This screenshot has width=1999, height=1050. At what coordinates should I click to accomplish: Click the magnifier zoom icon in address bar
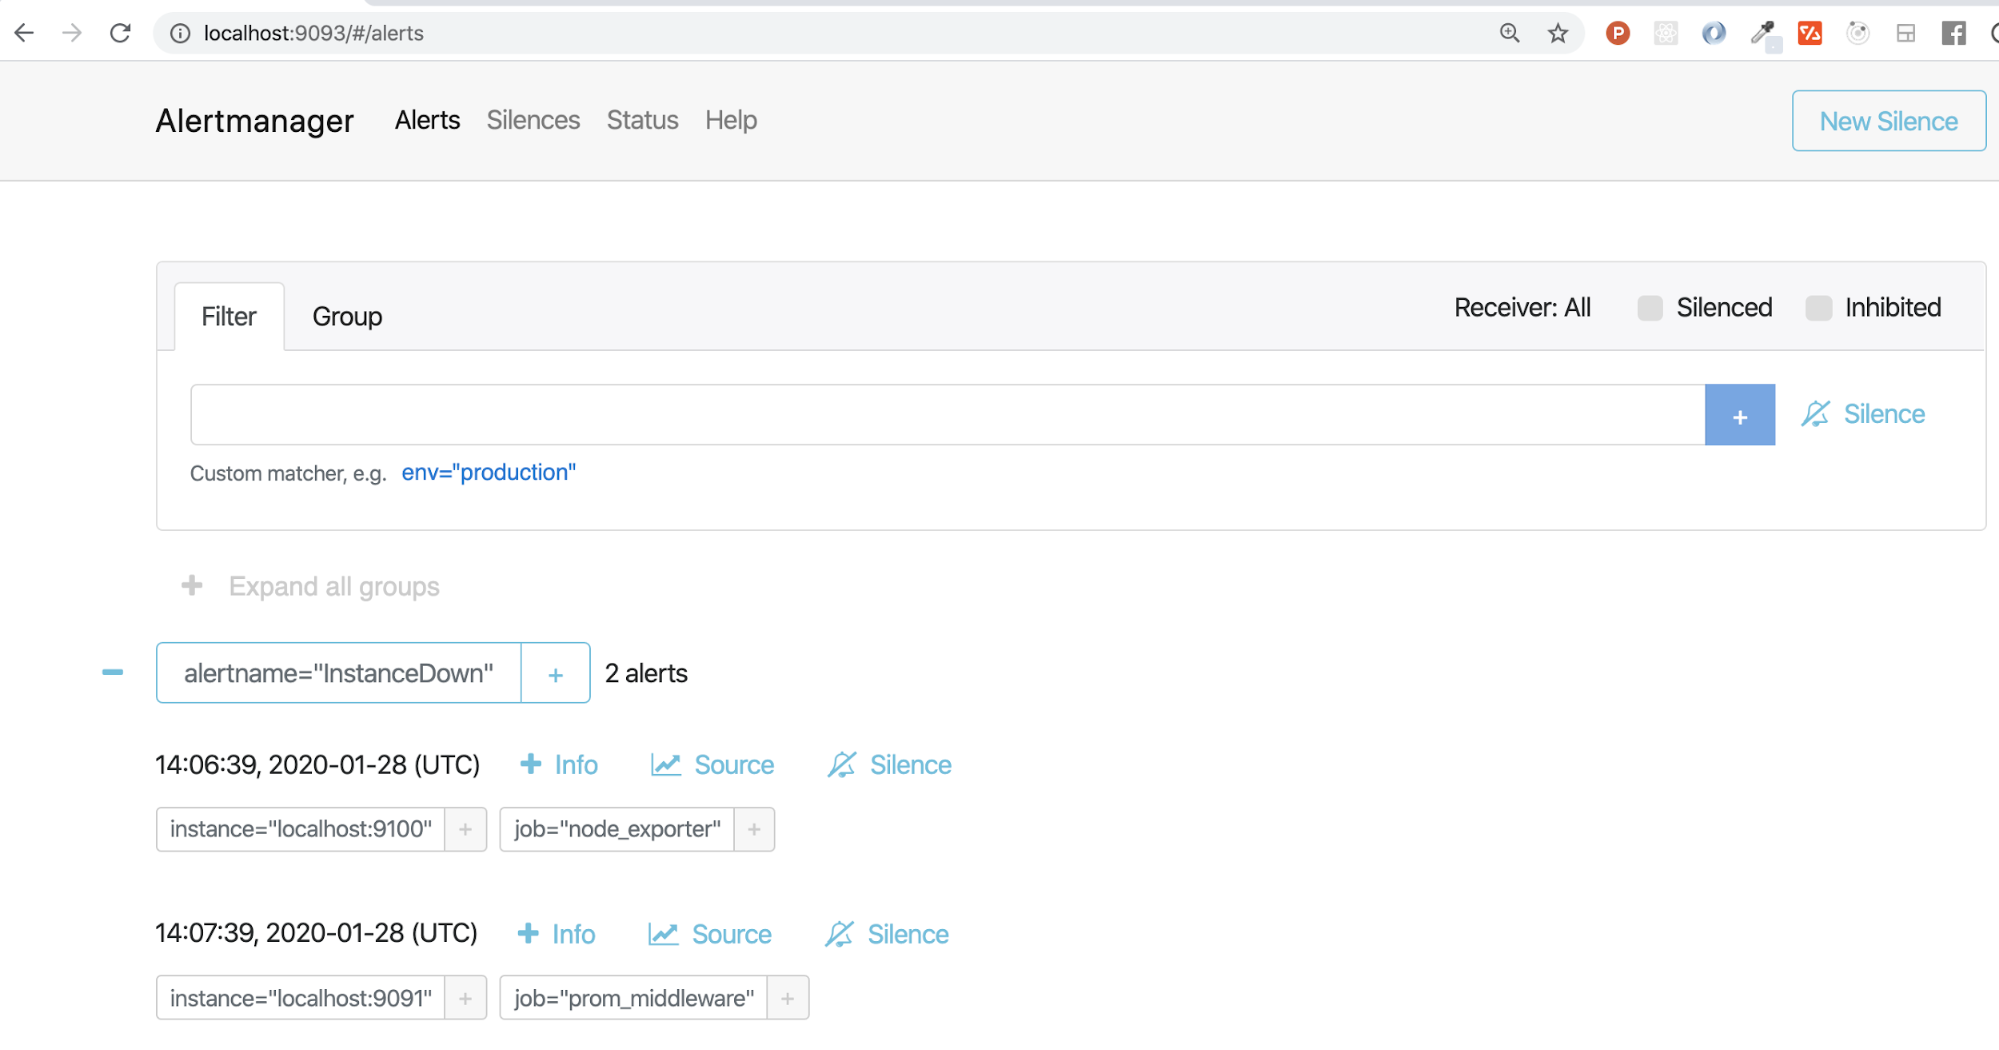(1509, 33)
